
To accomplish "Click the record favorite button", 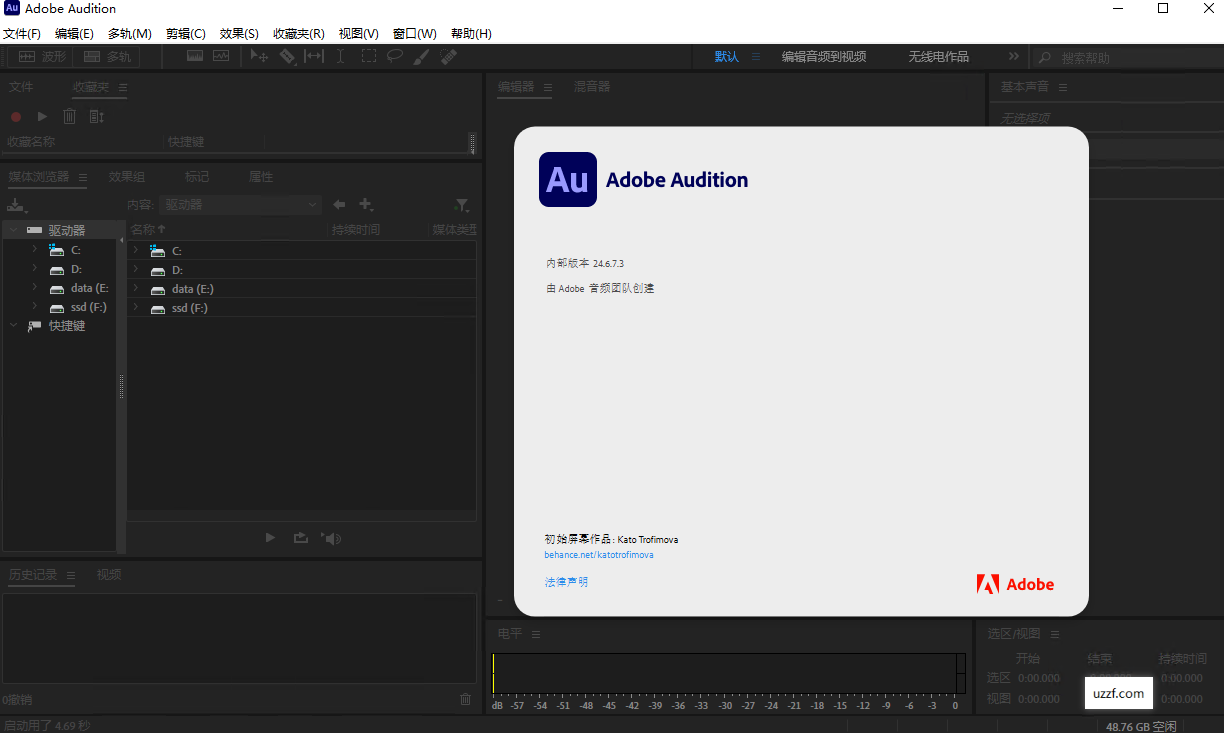I will click(x=14, y=116).
